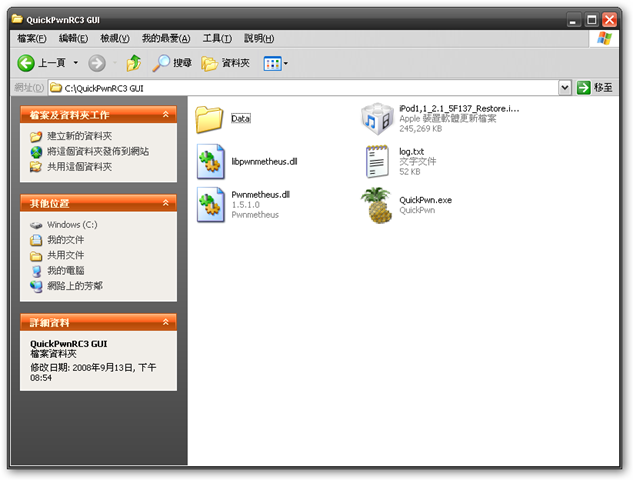The height and width of the screenshot is (480, 633).
Task: Click 將這個資料夾發佈到網站 link
Action: (x=98, y=151)
